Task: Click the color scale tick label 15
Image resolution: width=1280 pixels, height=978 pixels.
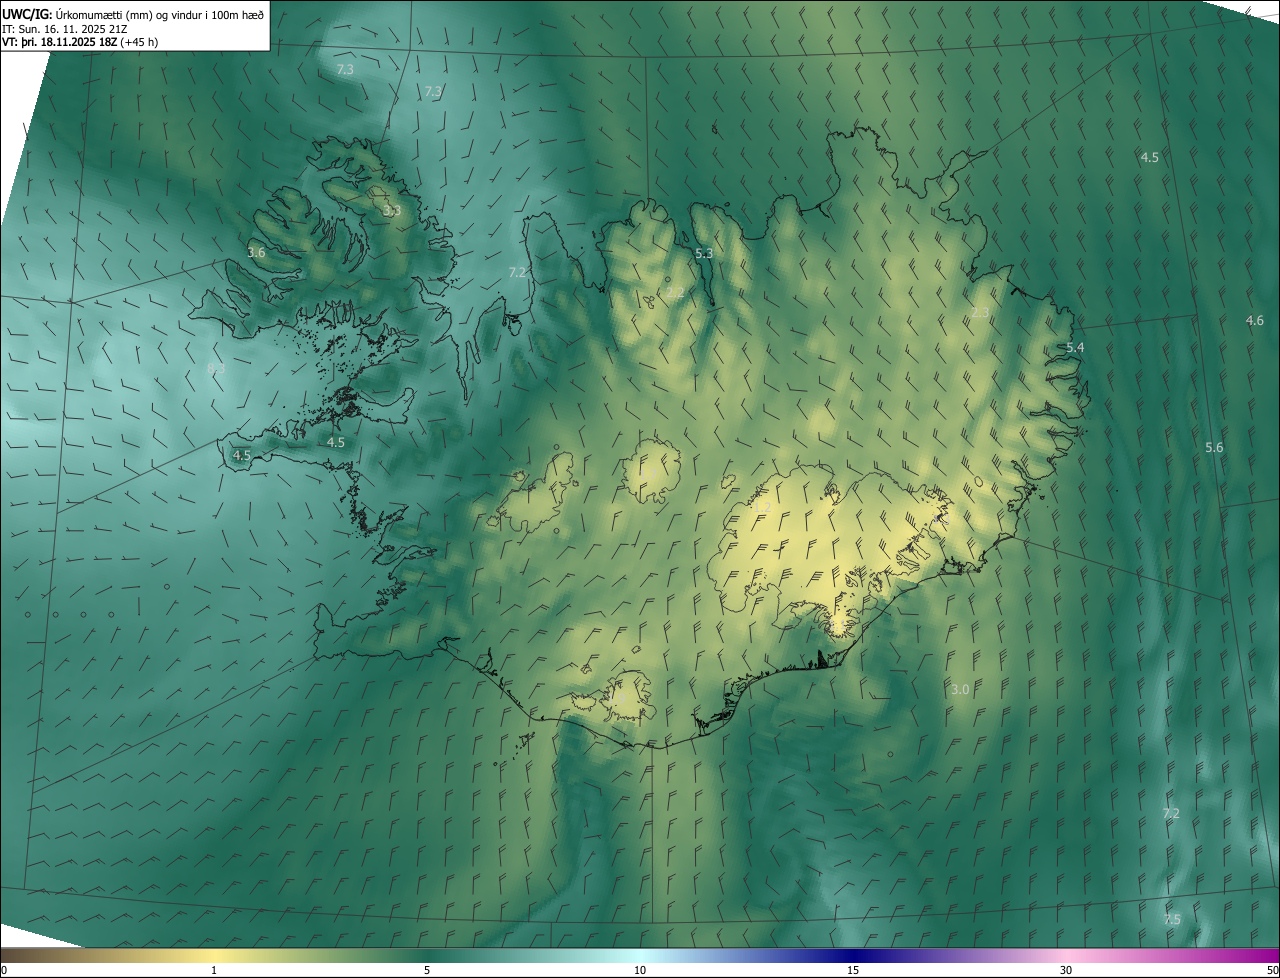Action: [853, 971]
